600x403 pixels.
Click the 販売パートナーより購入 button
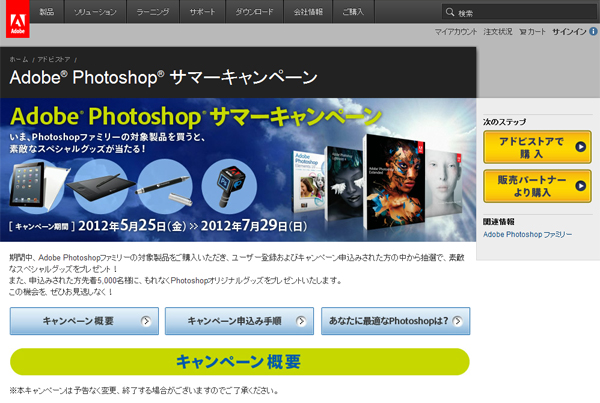pyautogui.click(x=537, y=186)
